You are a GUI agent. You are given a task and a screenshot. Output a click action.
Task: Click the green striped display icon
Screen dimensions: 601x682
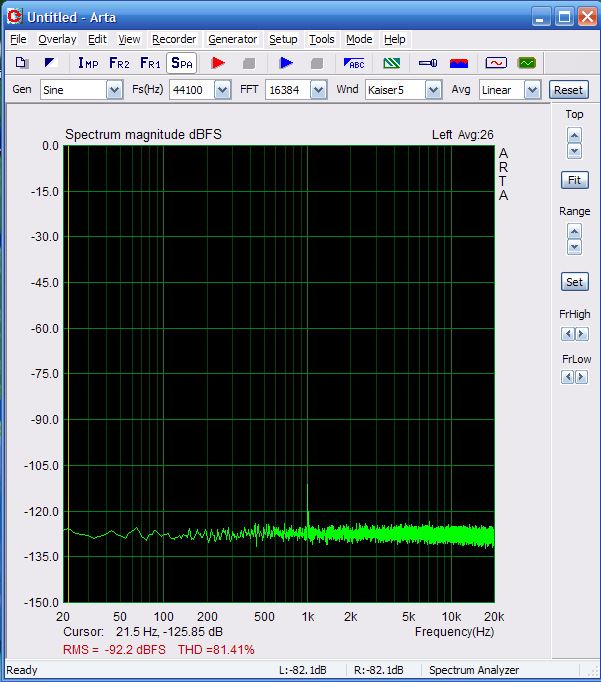point(392,64)
